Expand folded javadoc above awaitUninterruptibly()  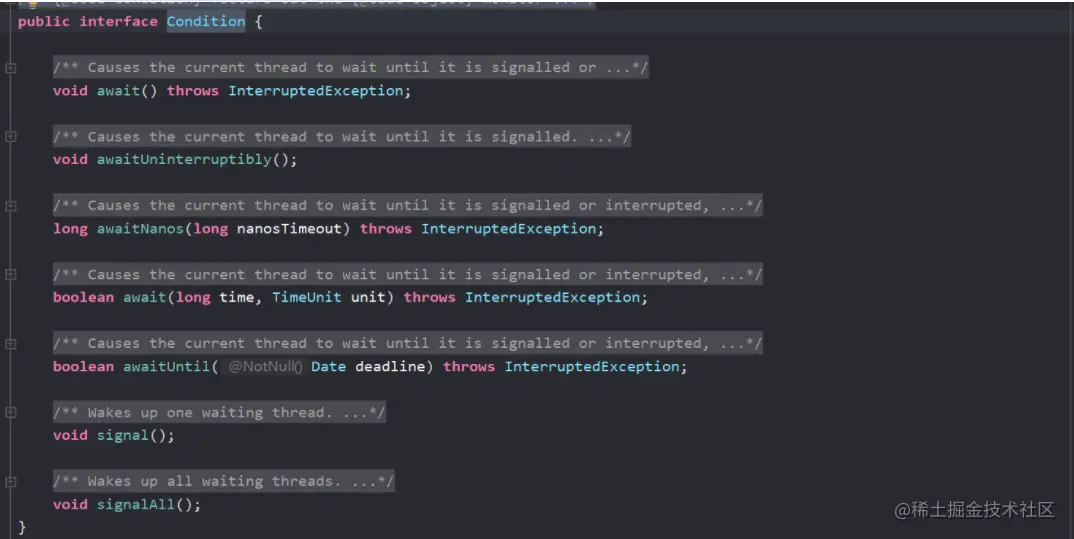(x=10, y=136)
